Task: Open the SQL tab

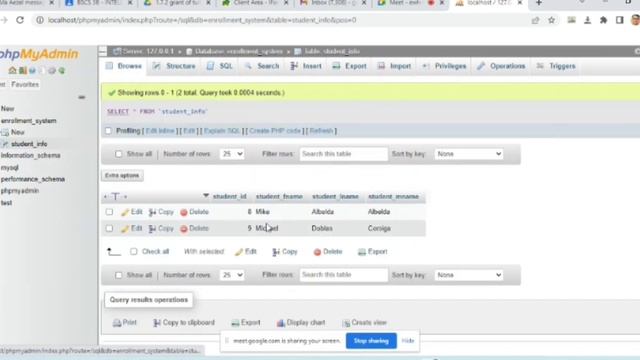Action: point(220,66)
